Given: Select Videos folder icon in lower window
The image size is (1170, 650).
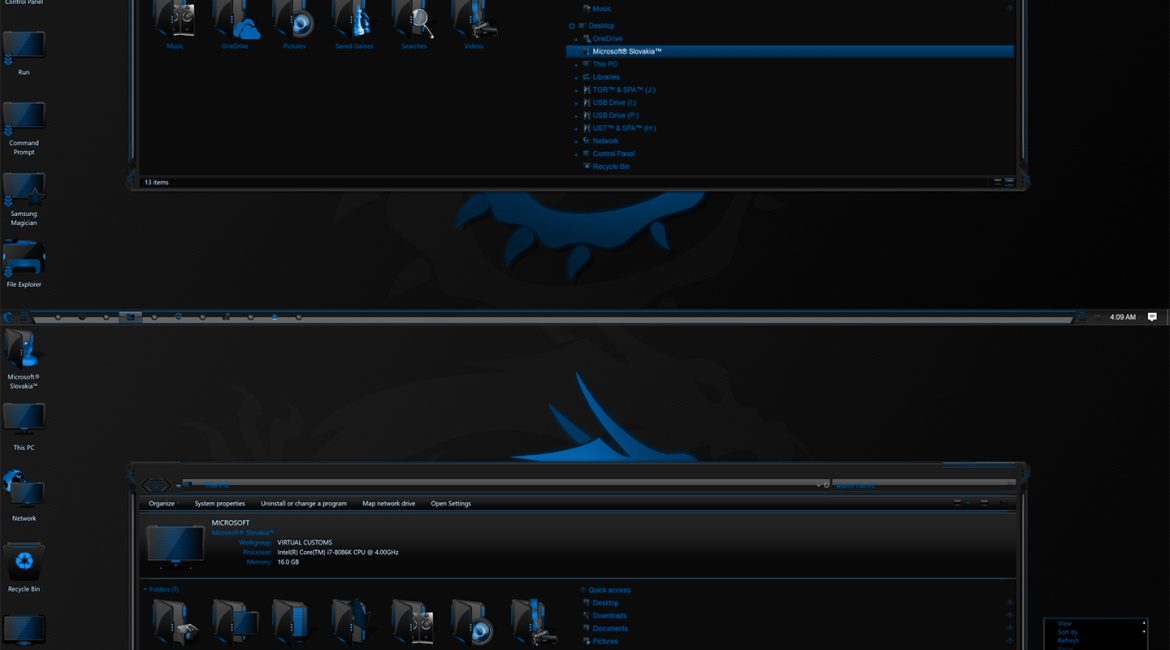Looking at the screenshot, I should [x=534, y=622].
